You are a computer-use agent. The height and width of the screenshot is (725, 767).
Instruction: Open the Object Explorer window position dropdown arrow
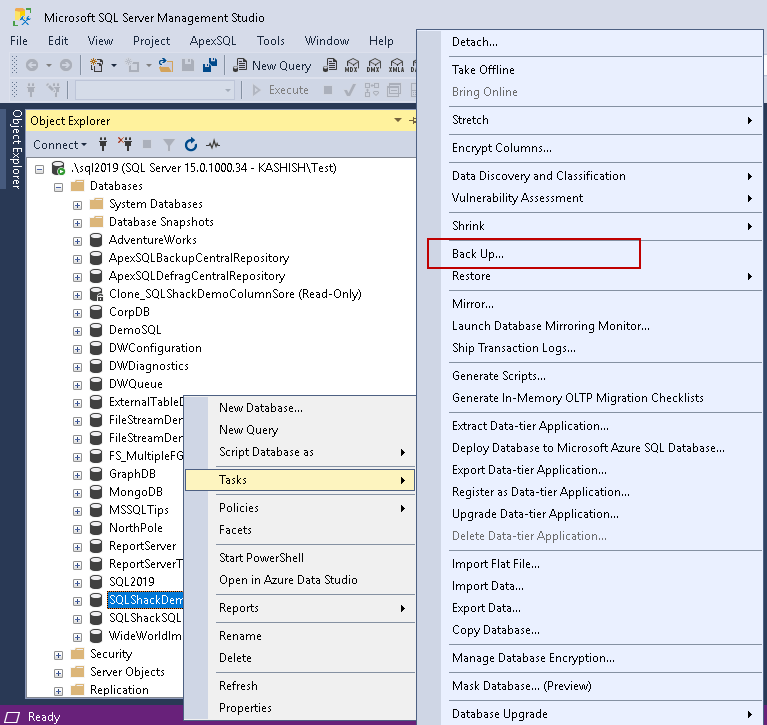click(x=398, y=120)
